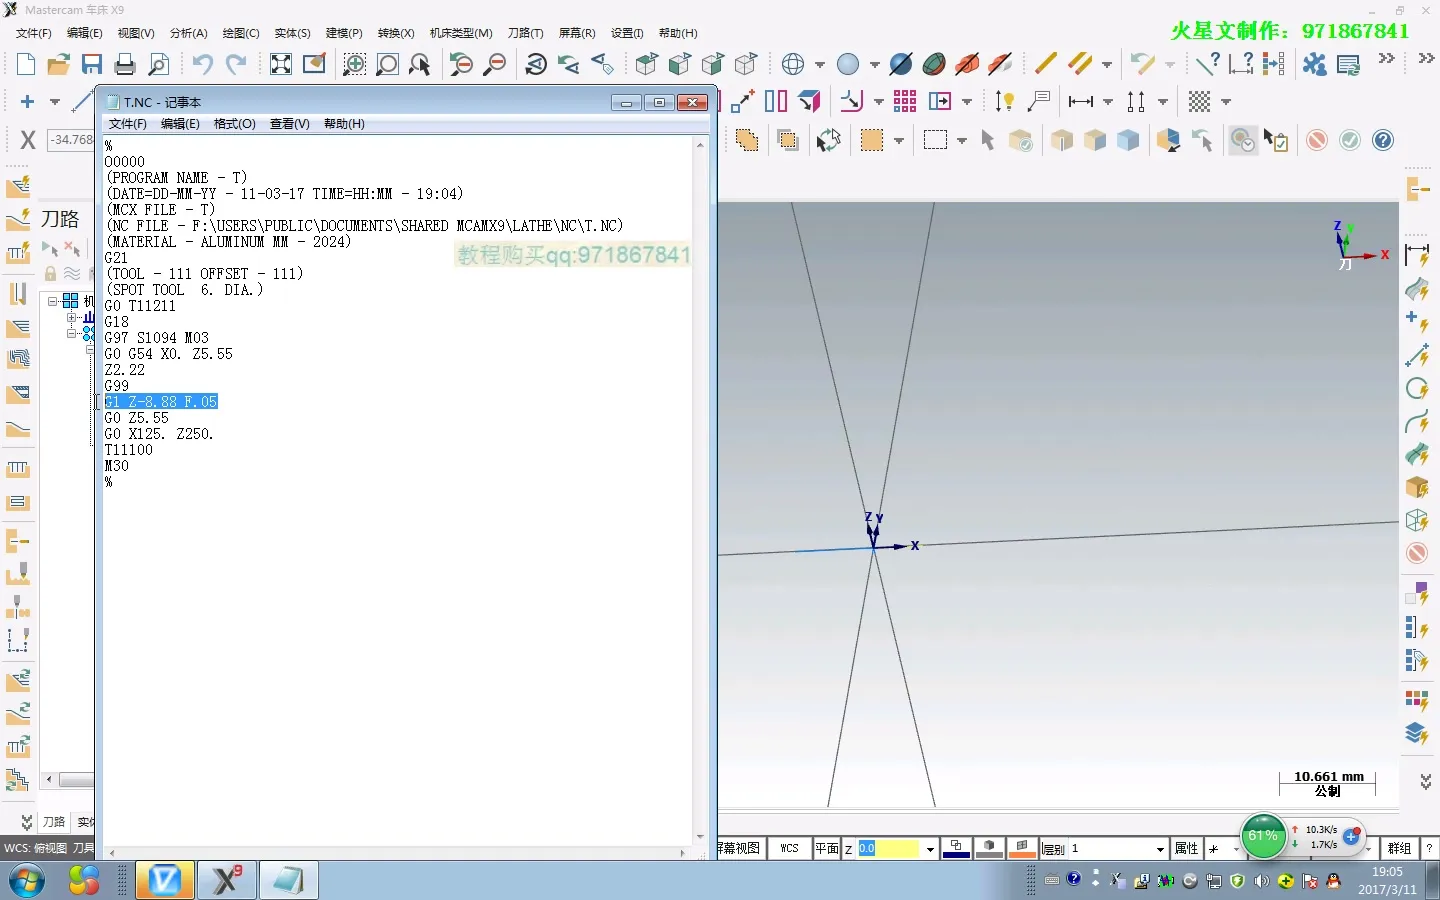
Task: Click the blue Help question mark icon
Action: point(1383,141)
